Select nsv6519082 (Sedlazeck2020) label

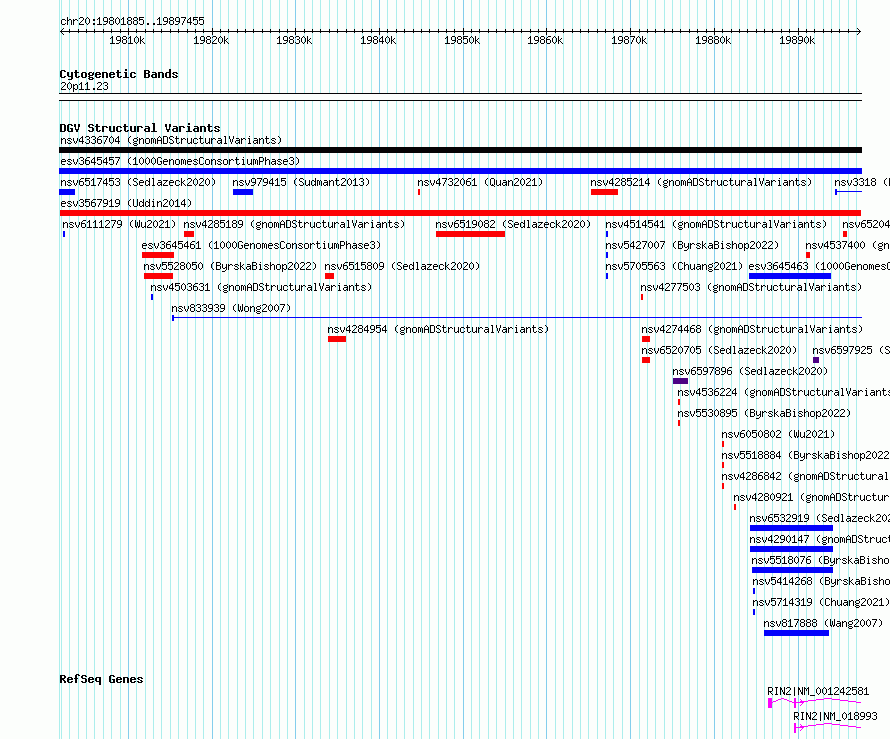click(x=513, y=224)
